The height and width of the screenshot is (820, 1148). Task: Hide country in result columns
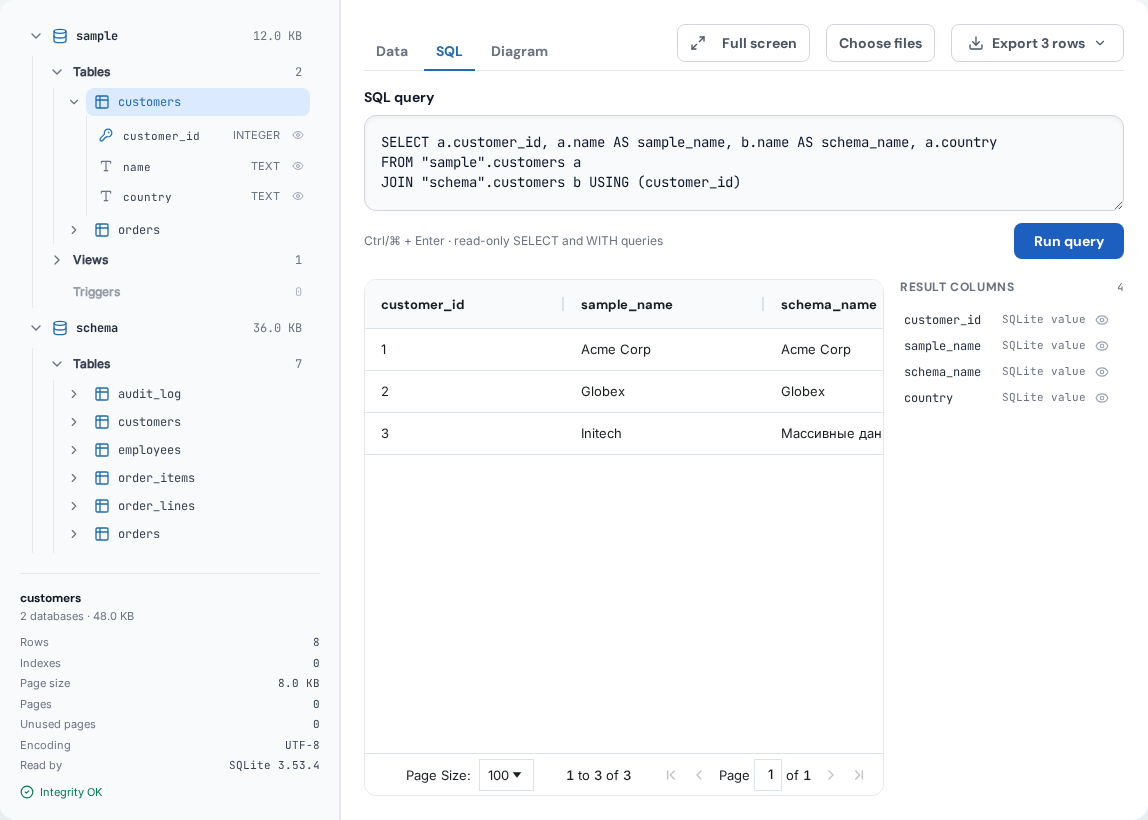[x=1102, y=398]
